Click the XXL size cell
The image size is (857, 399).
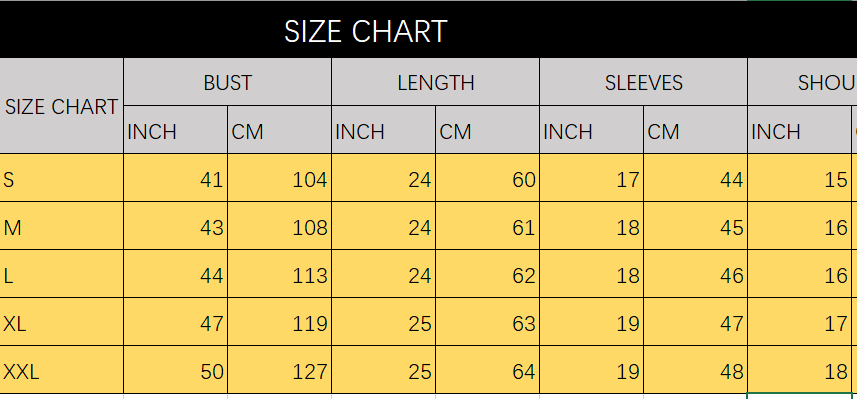[61, 370]
